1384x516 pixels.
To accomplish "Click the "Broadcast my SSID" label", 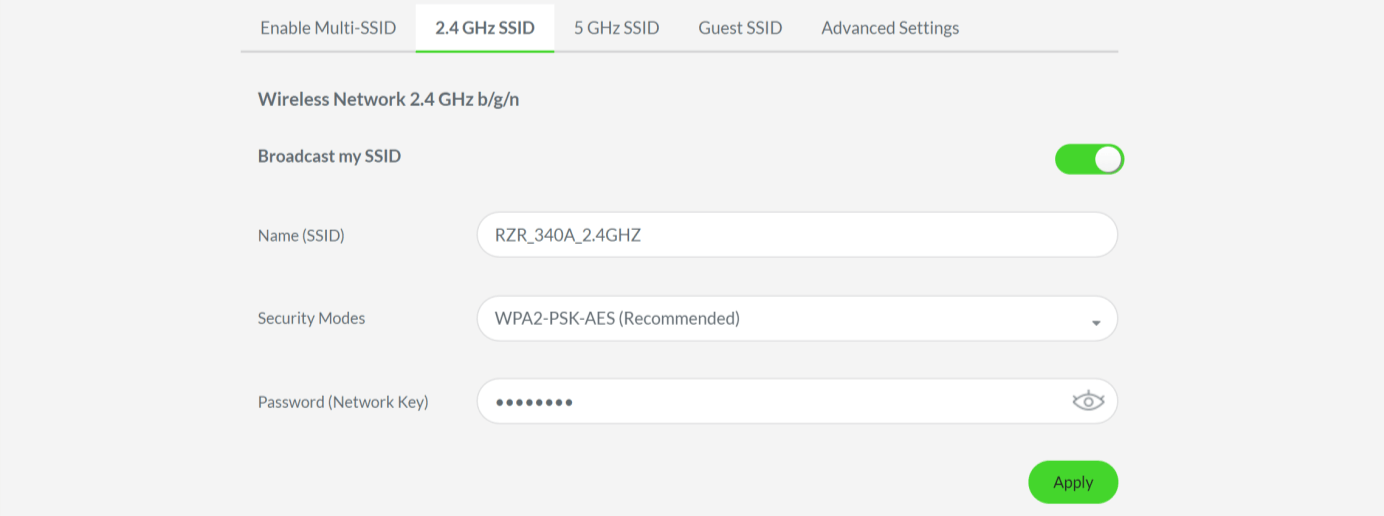I will (x=329, y=156).
